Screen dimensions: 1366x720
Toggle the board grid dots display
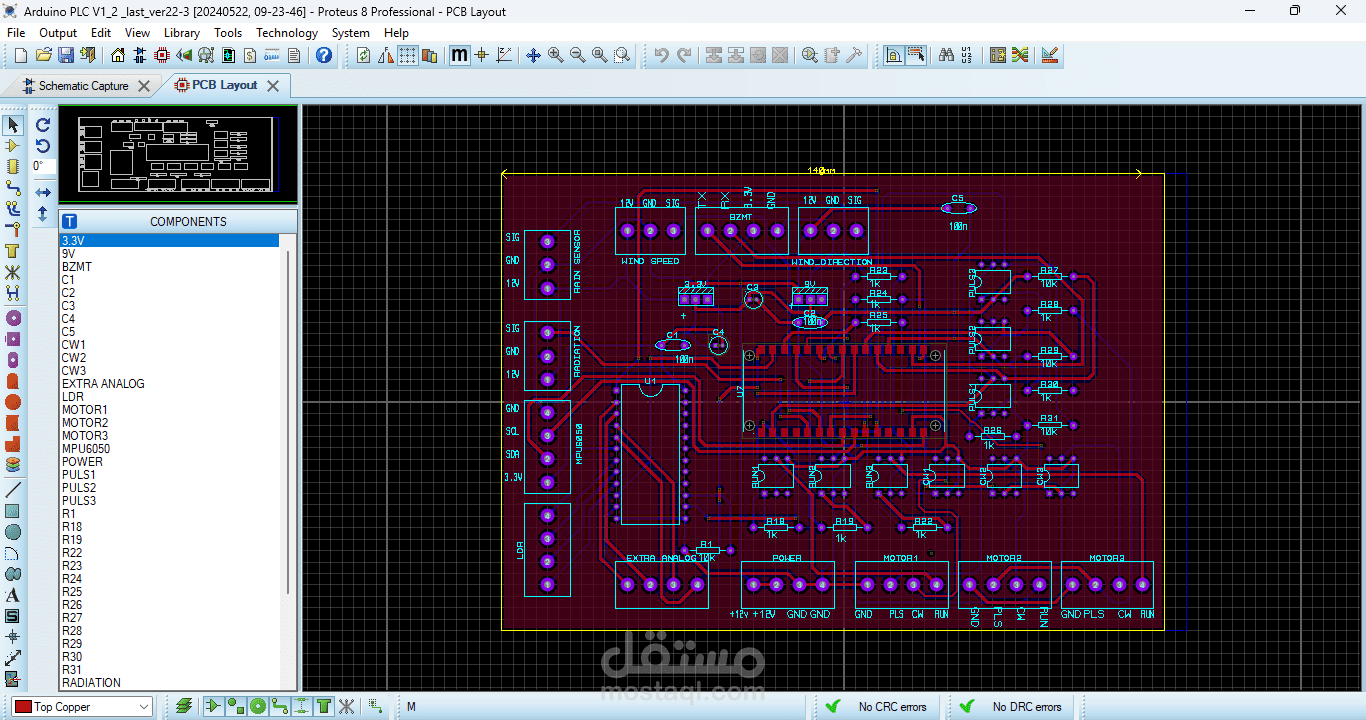coord(408,55)
